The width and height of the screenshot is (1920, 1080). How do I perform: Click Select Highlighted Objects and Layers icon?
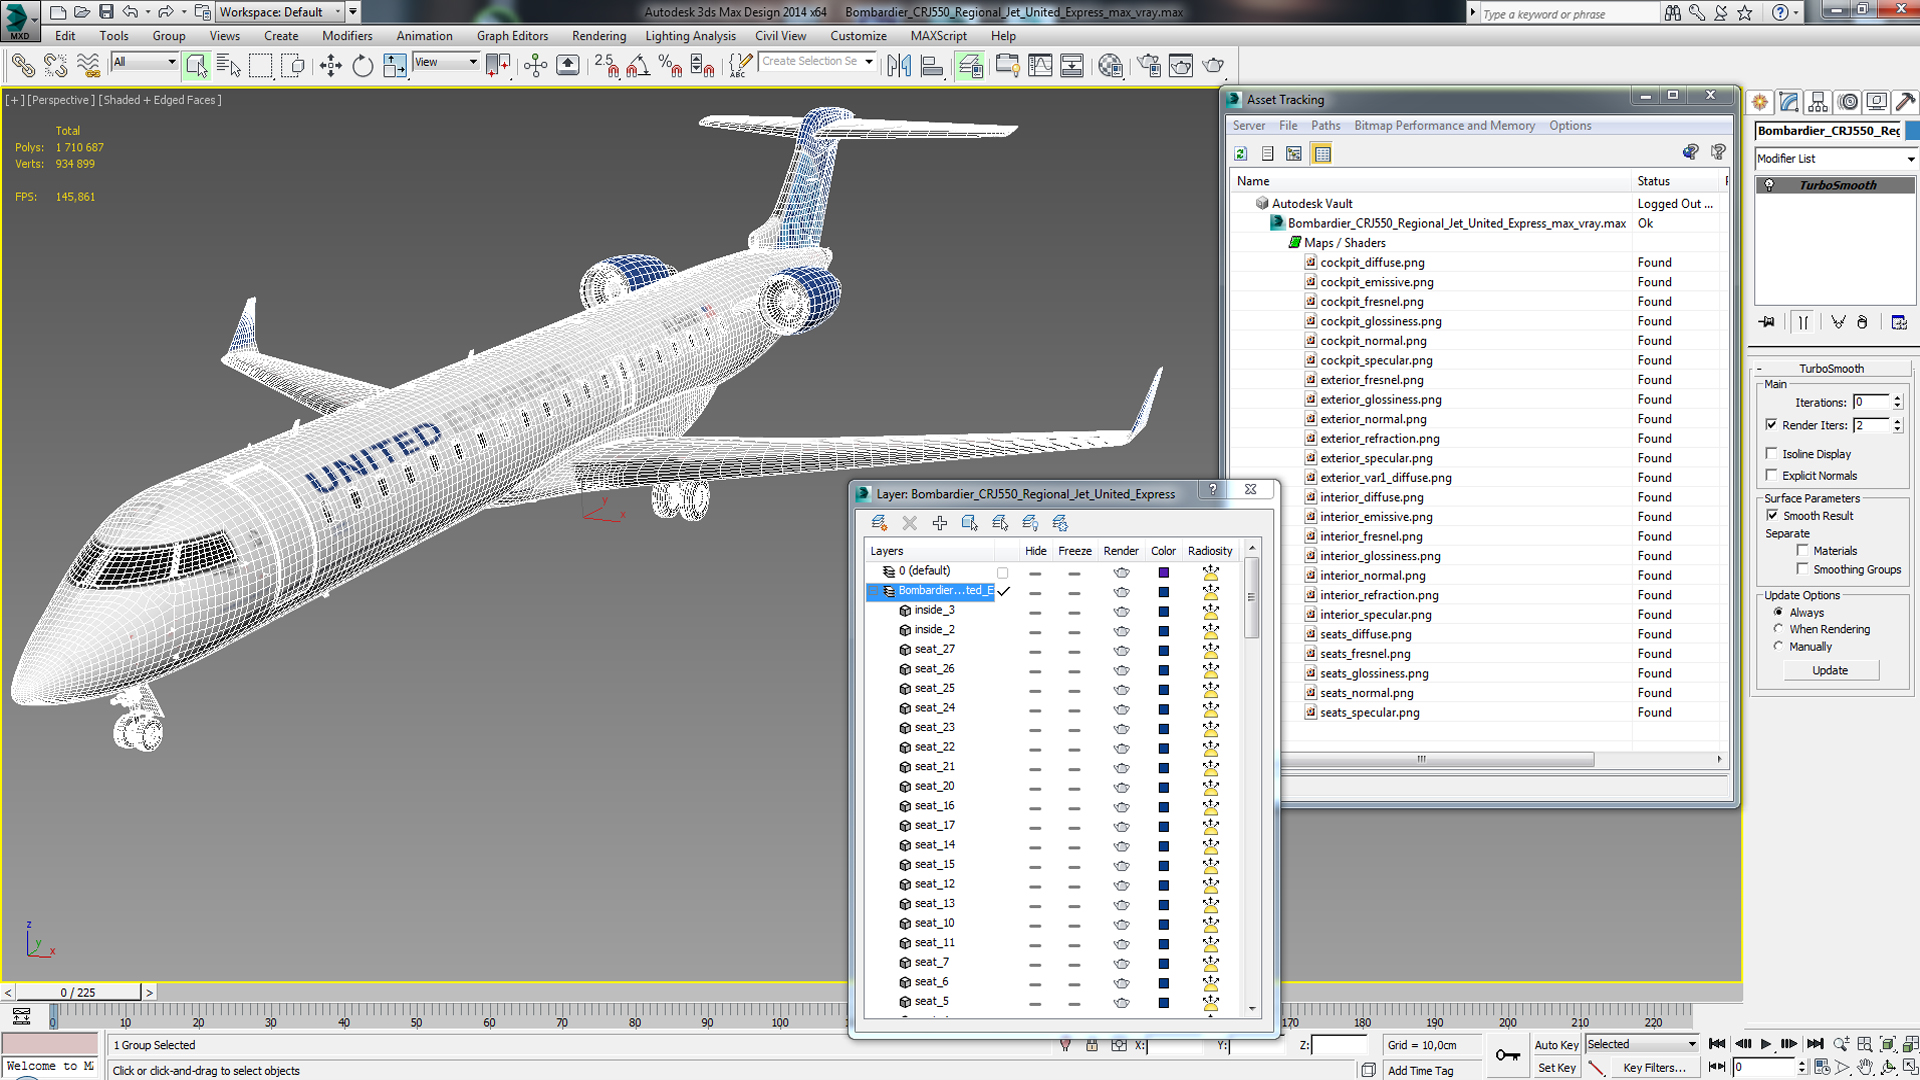click(x=969, y=523)
